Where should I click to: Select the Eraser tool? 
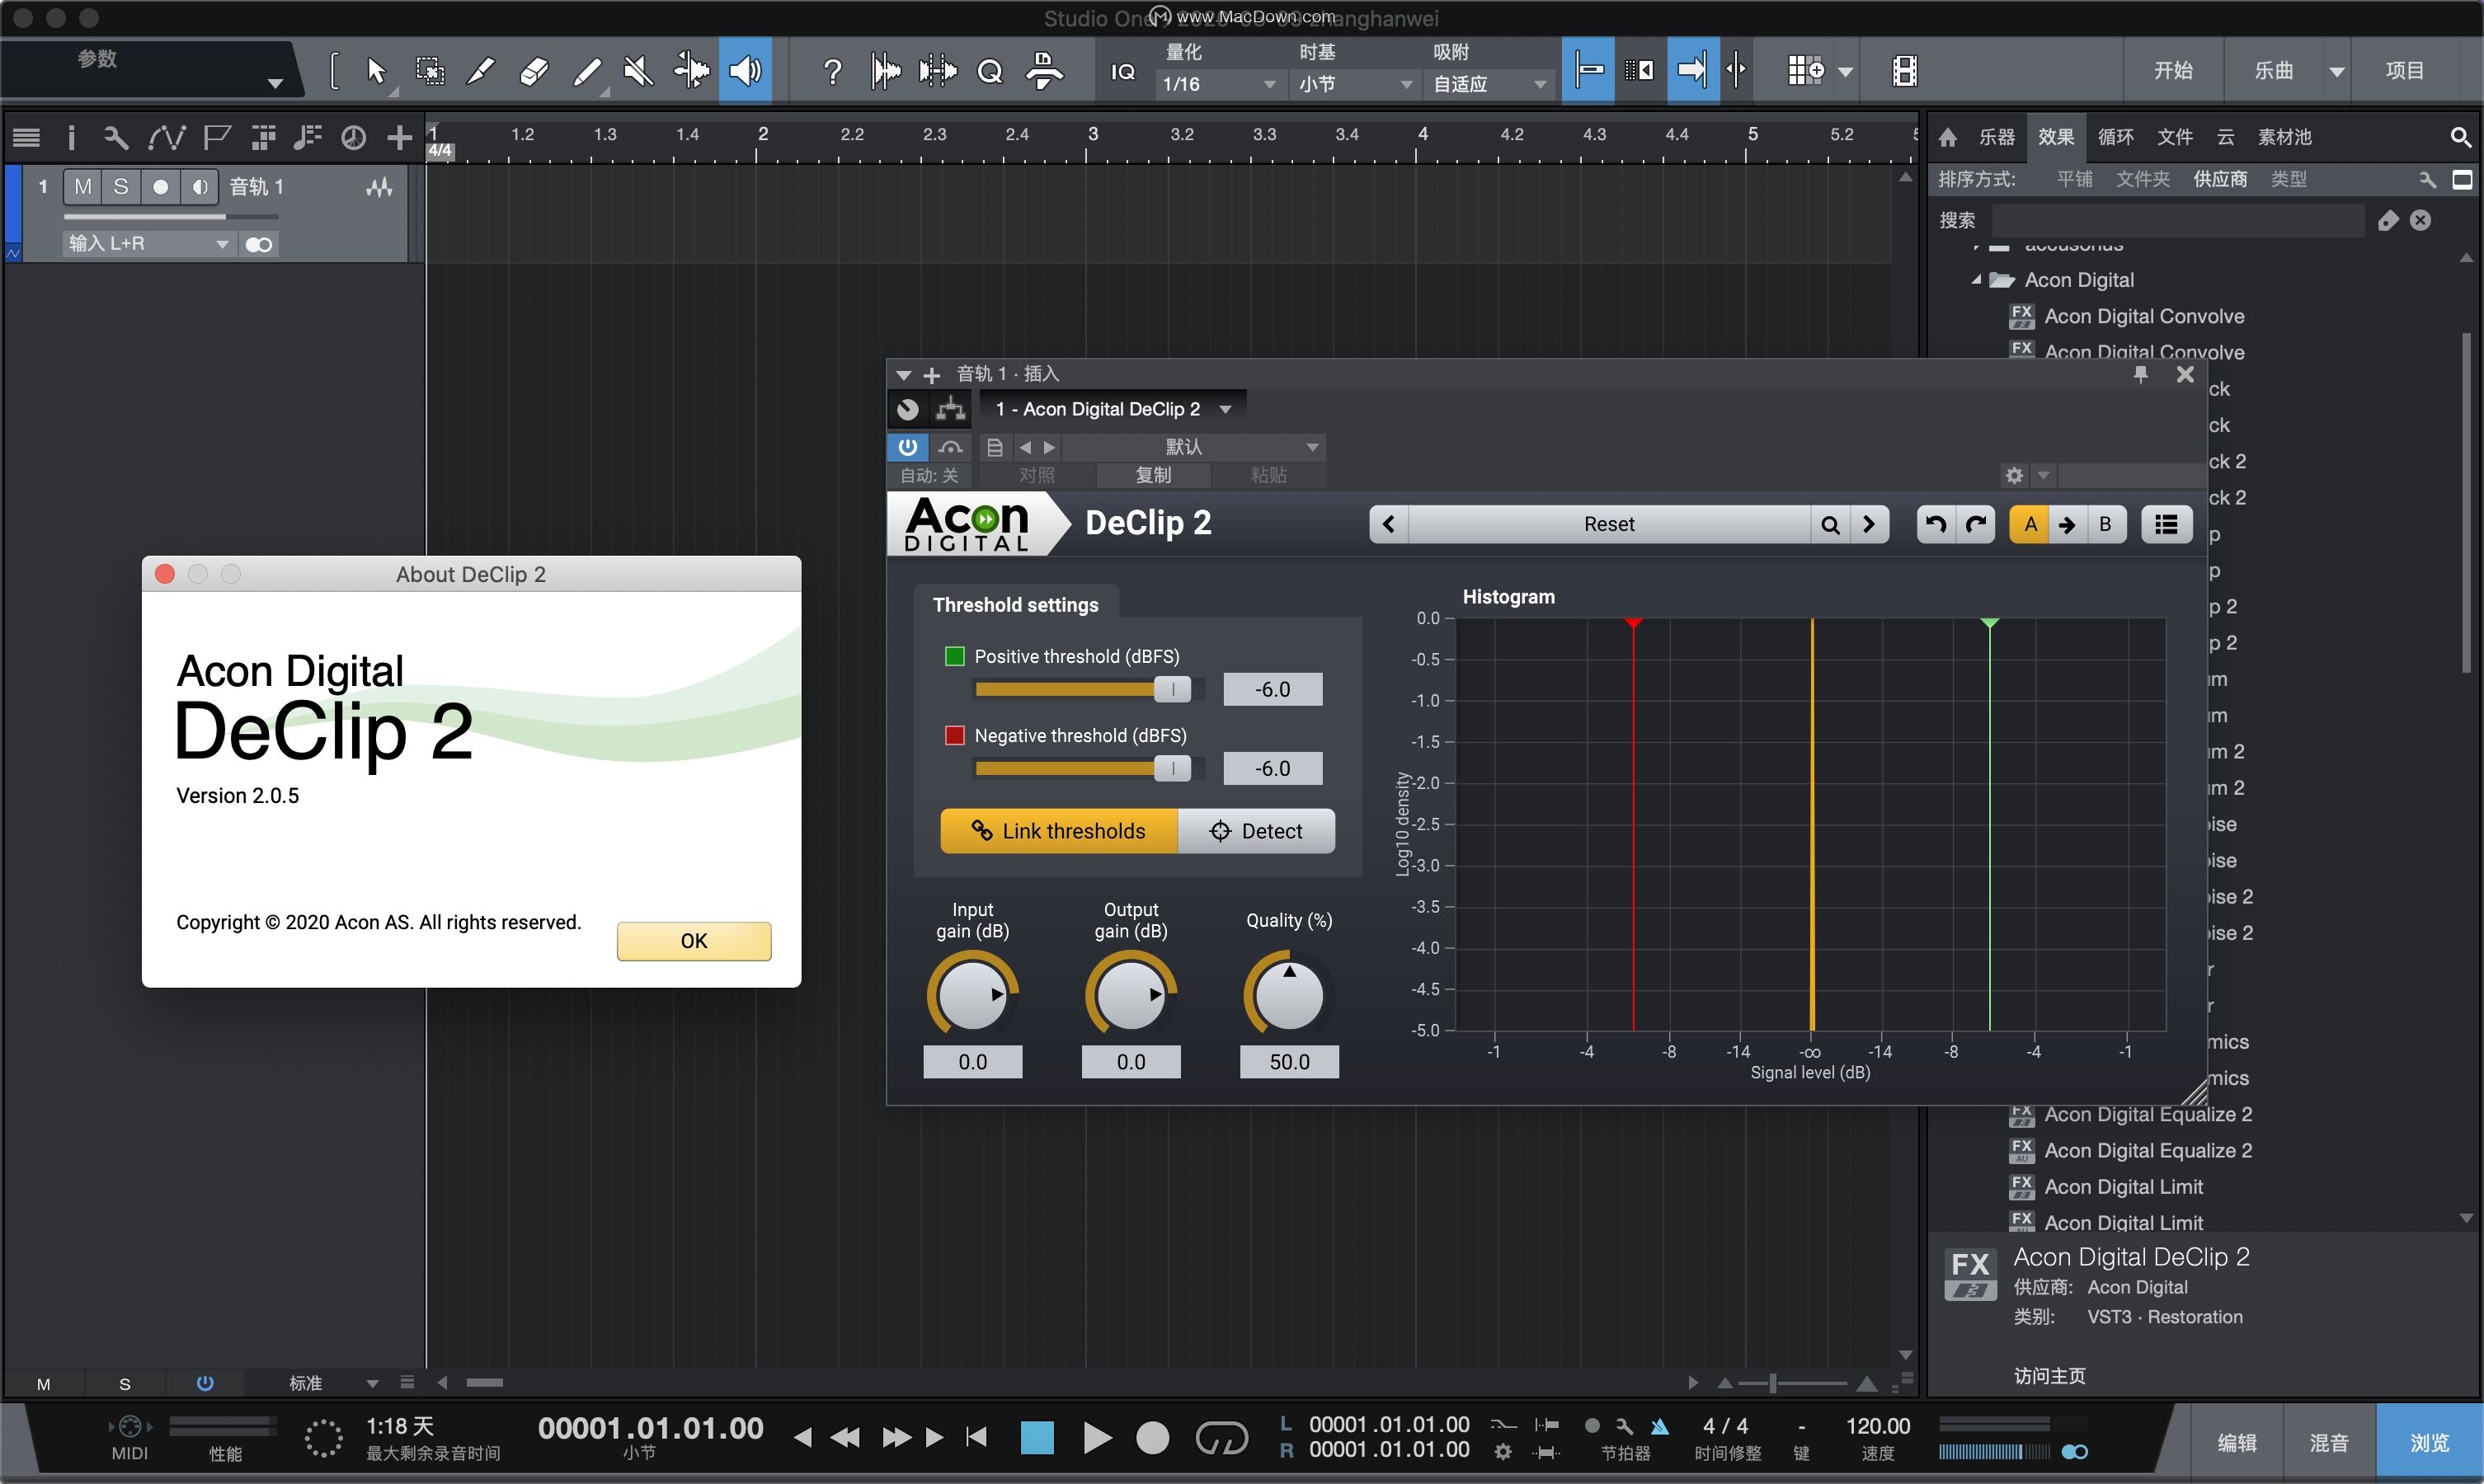(534, 71)
